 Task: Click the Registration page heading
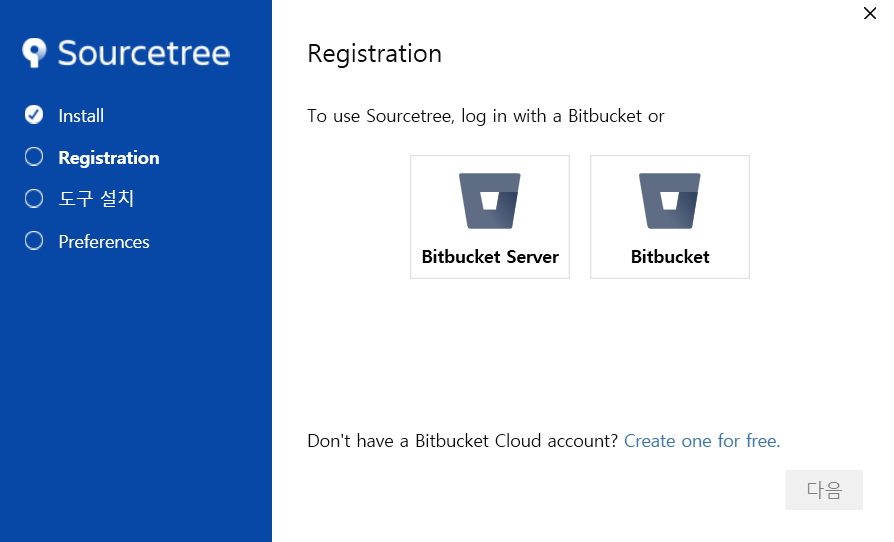point(375,54)
